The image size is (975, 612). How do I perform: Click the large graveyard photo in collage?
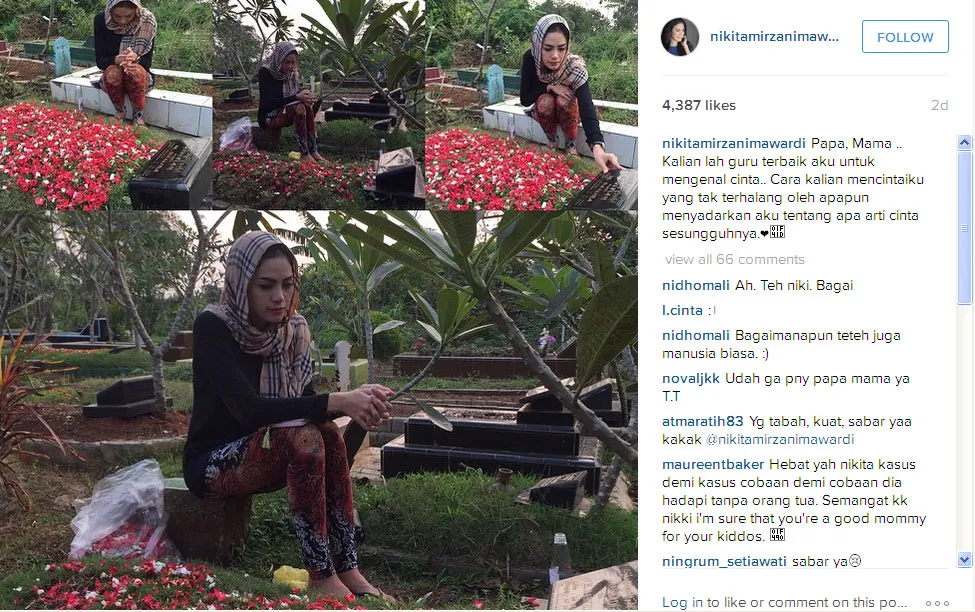[318, 410]
